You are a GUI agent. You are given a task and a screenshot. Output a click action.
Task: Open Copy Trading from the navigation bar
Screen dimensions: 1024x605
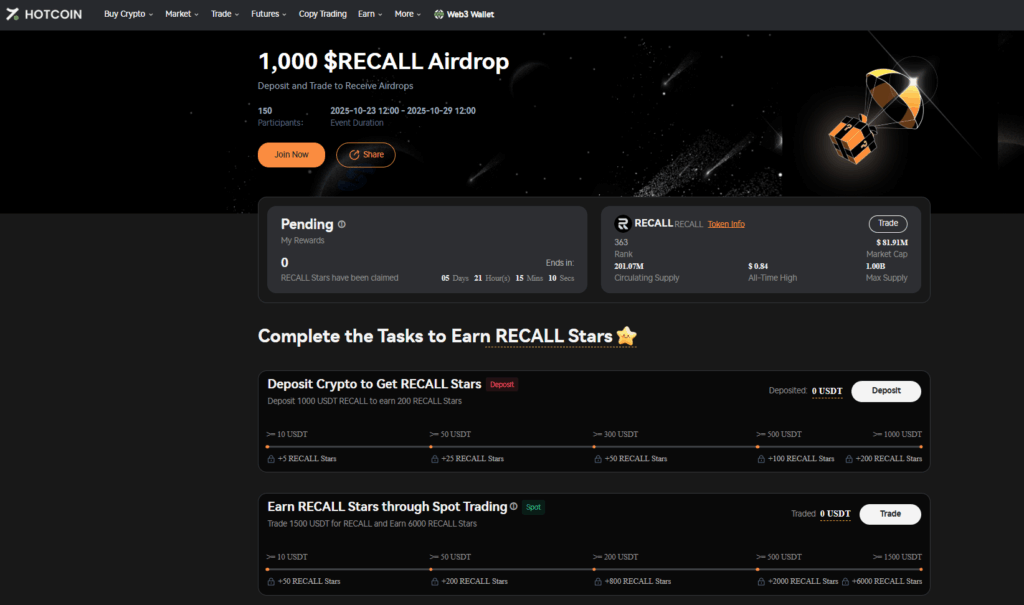point(323,14)
